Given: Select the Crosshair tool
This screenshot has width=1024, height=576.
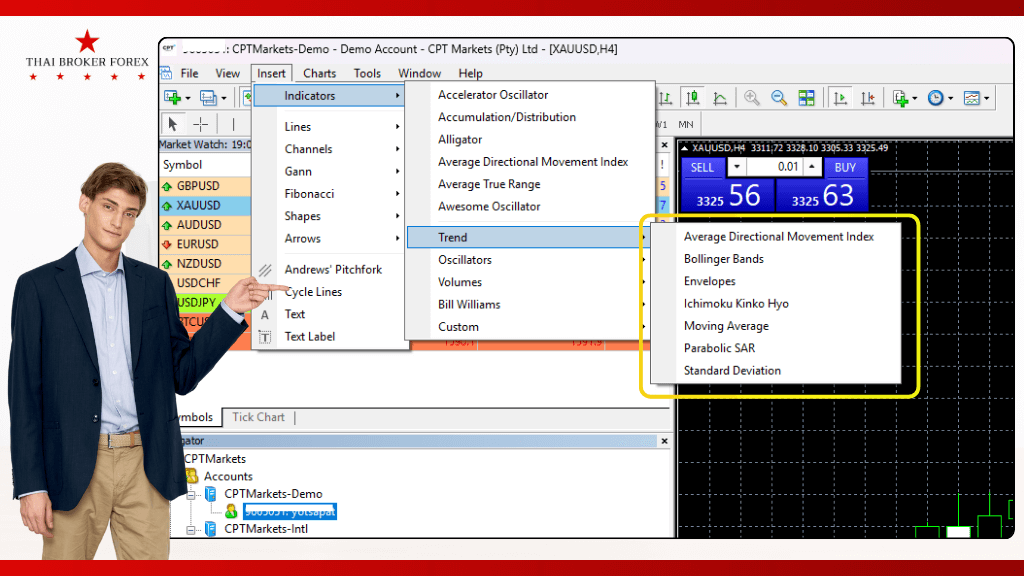Looking at the screenshot, I should pyautogui.click(x=200, y=123).
